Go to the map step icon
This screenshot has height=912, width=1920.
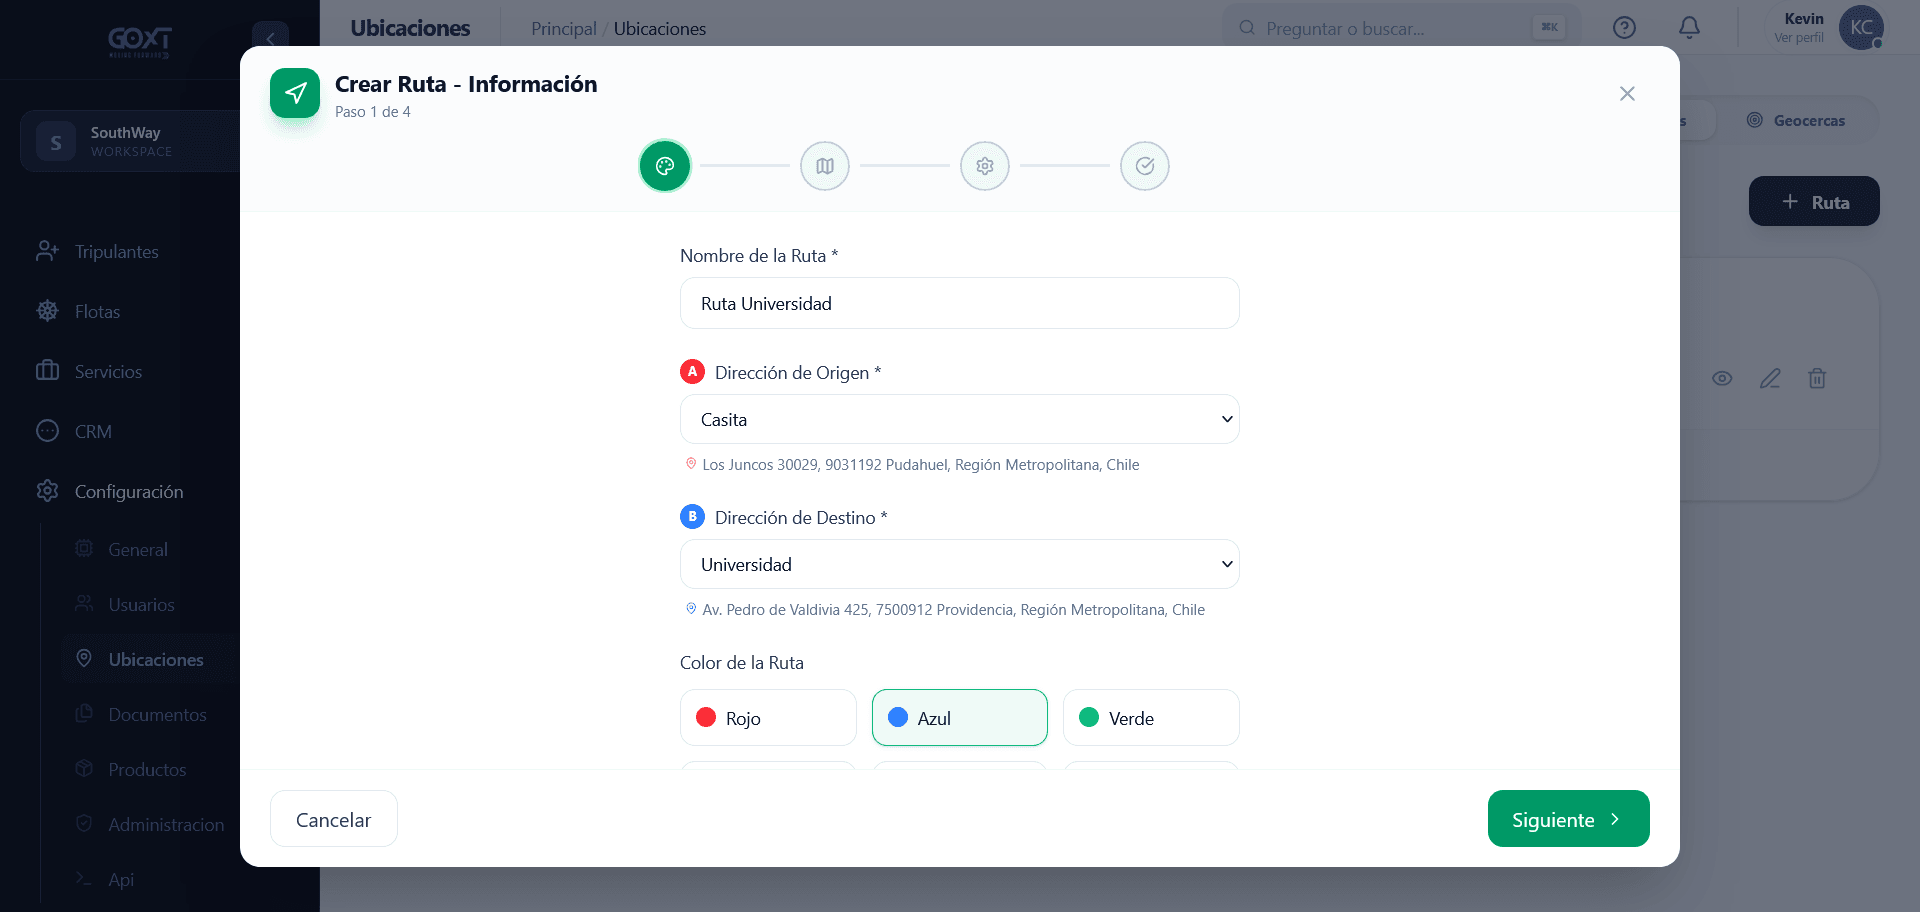coord(825,166)
